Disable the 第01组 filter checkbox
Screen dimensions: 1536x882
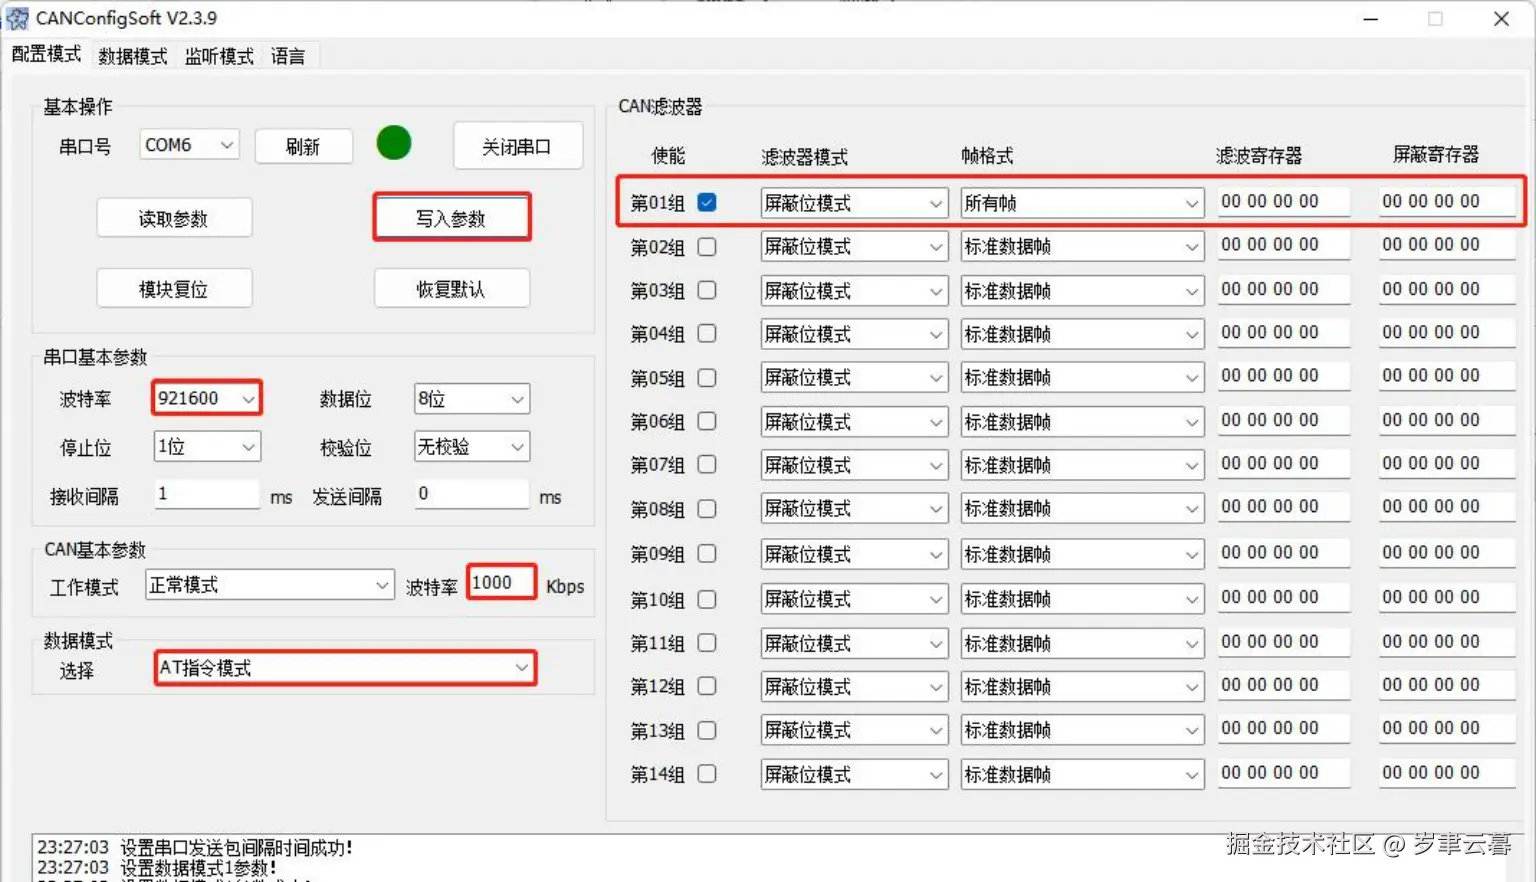pos(707,201)
